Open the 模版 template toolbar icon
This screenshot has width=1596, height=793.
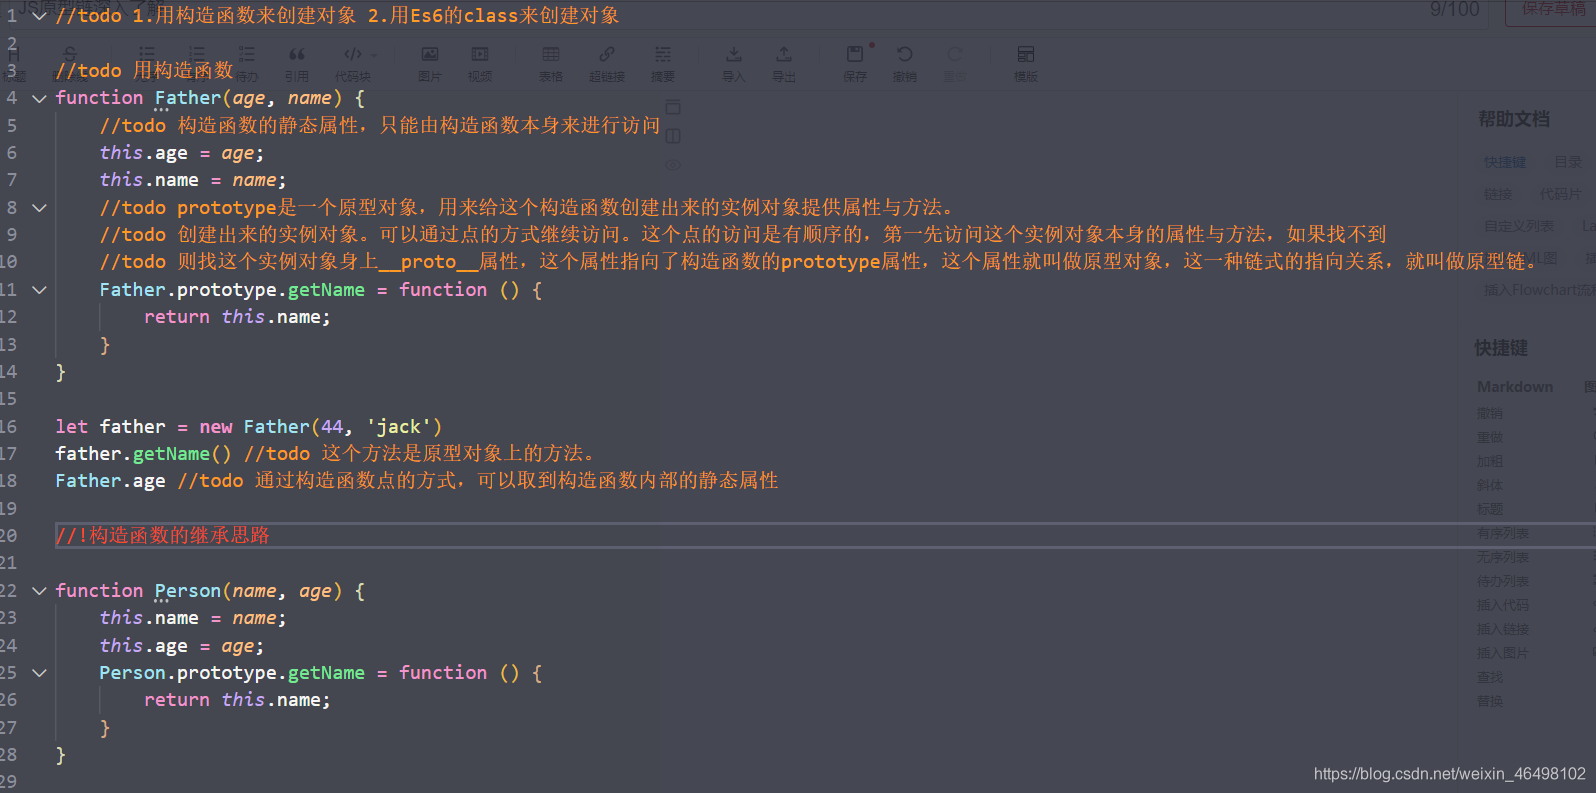pyautogui.click(x=1026, y=54)
